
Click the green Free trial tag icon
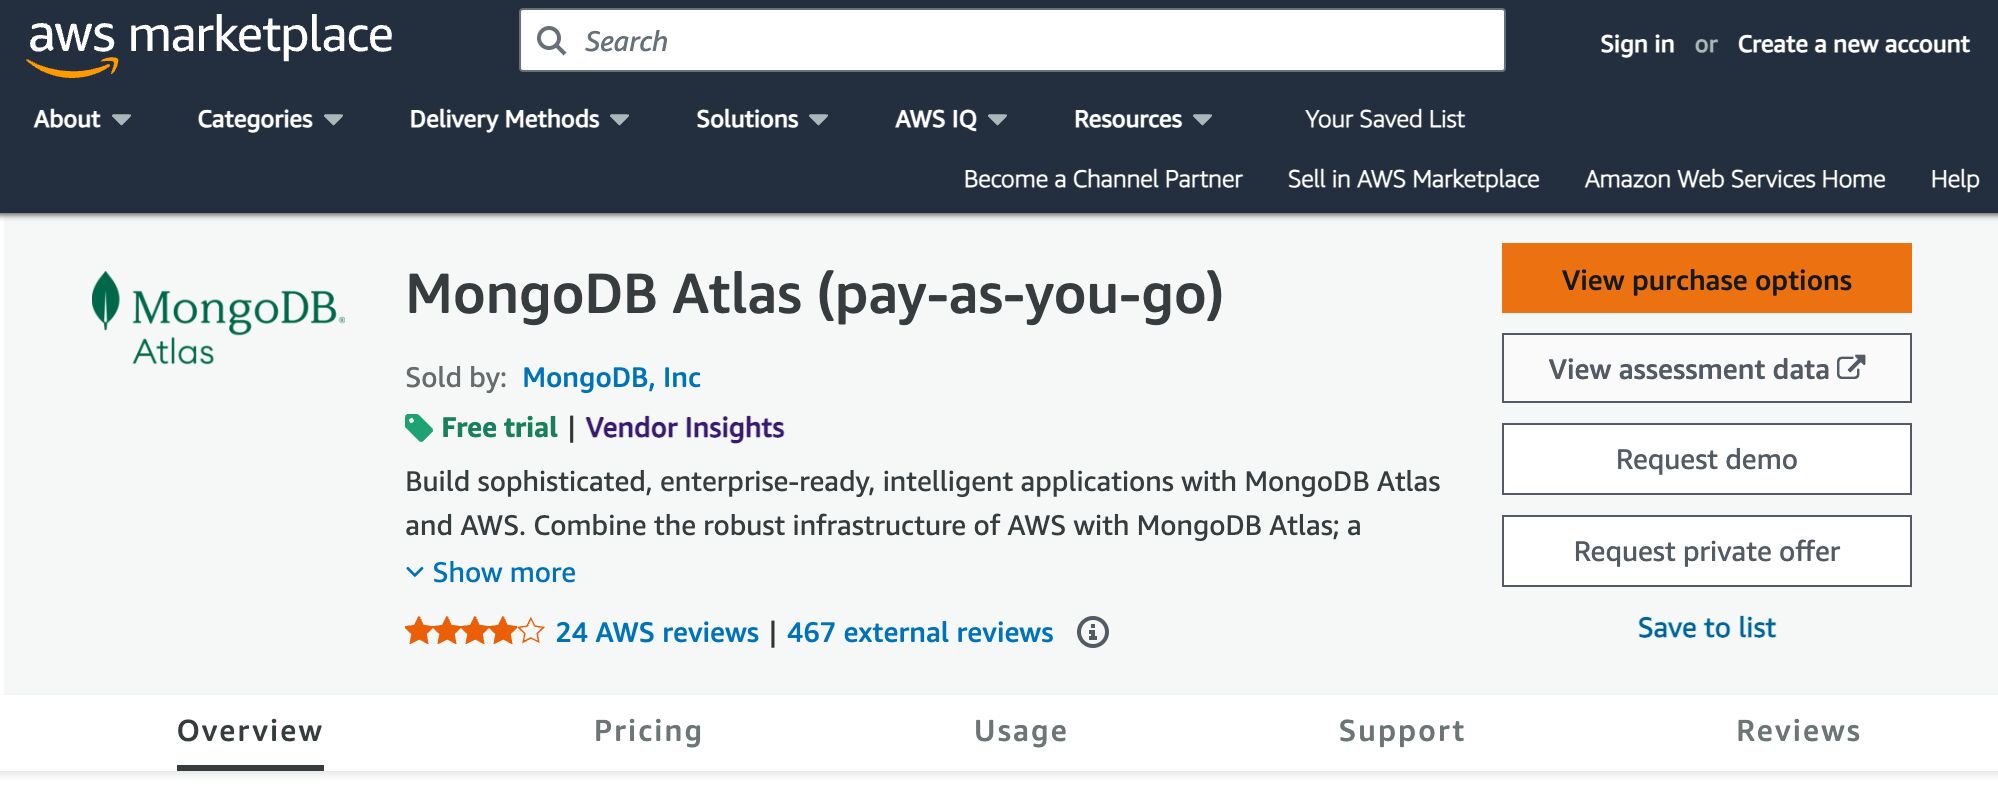(418, 428)
